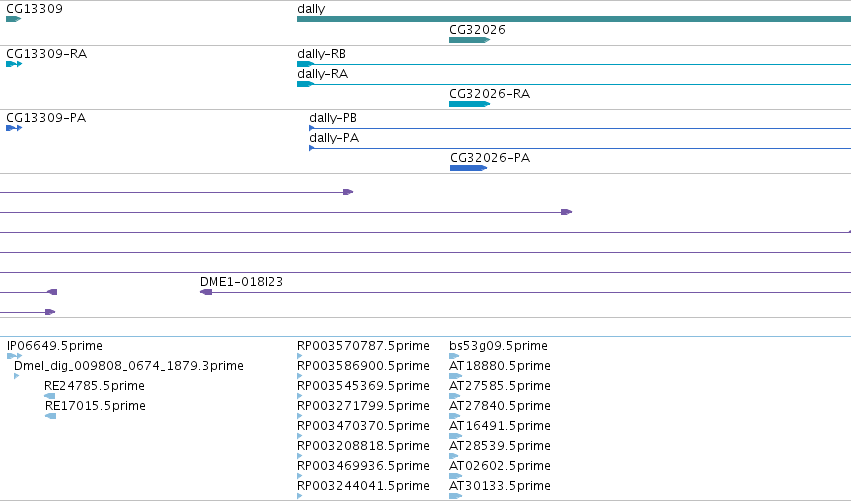Click the CG13309-PA label
The height and width of the screenshot is (501, 851).
[x=46, y=118]
